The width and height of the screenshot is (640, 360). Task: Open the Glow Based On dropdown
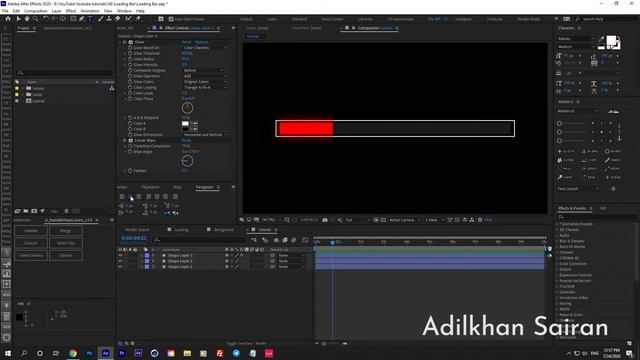coord(204,48)
